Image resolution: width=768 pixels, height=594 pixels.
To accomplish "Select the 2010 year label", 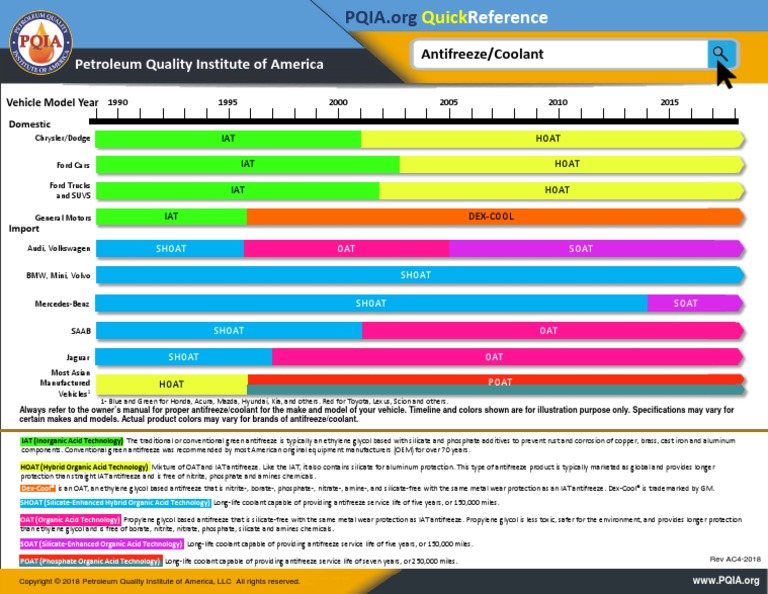I will point(558,102).
